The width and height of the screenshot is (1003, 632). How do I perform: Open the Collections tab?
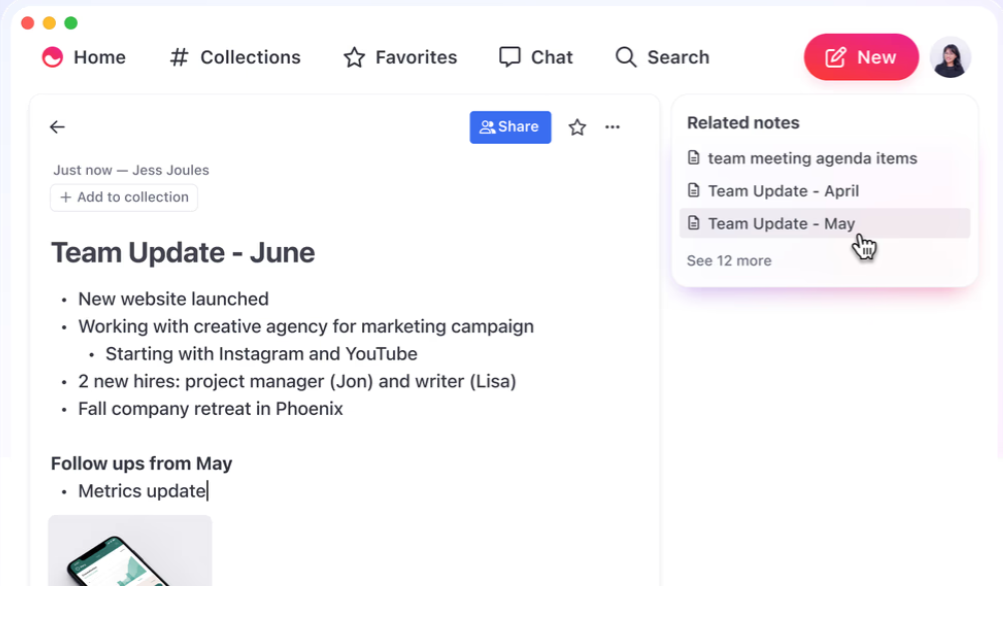pyautogui.click(x=235, y=58)
